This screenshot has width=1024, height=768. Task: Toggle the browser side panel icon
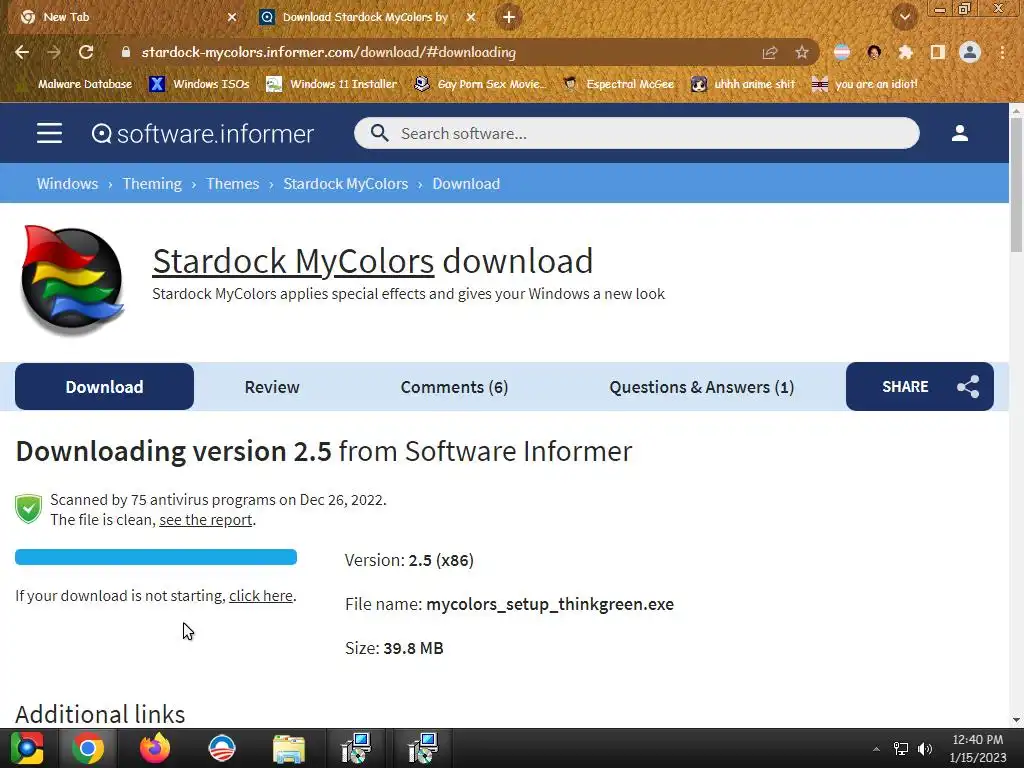click(937, 52)
